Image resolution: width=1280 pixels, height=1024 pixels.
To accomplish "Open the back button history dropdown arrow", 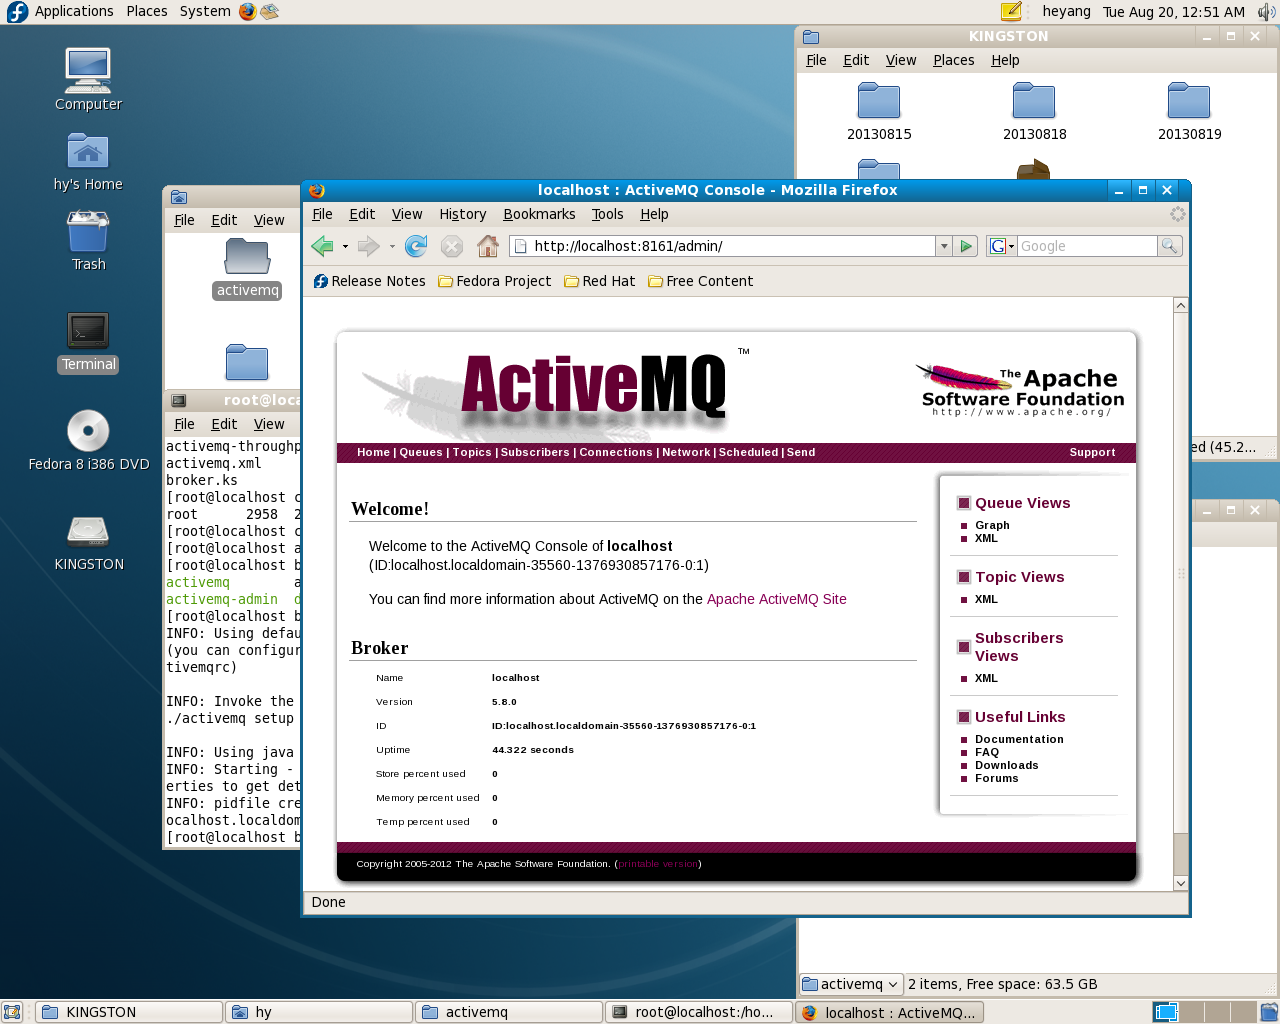I will pos(345,246).
